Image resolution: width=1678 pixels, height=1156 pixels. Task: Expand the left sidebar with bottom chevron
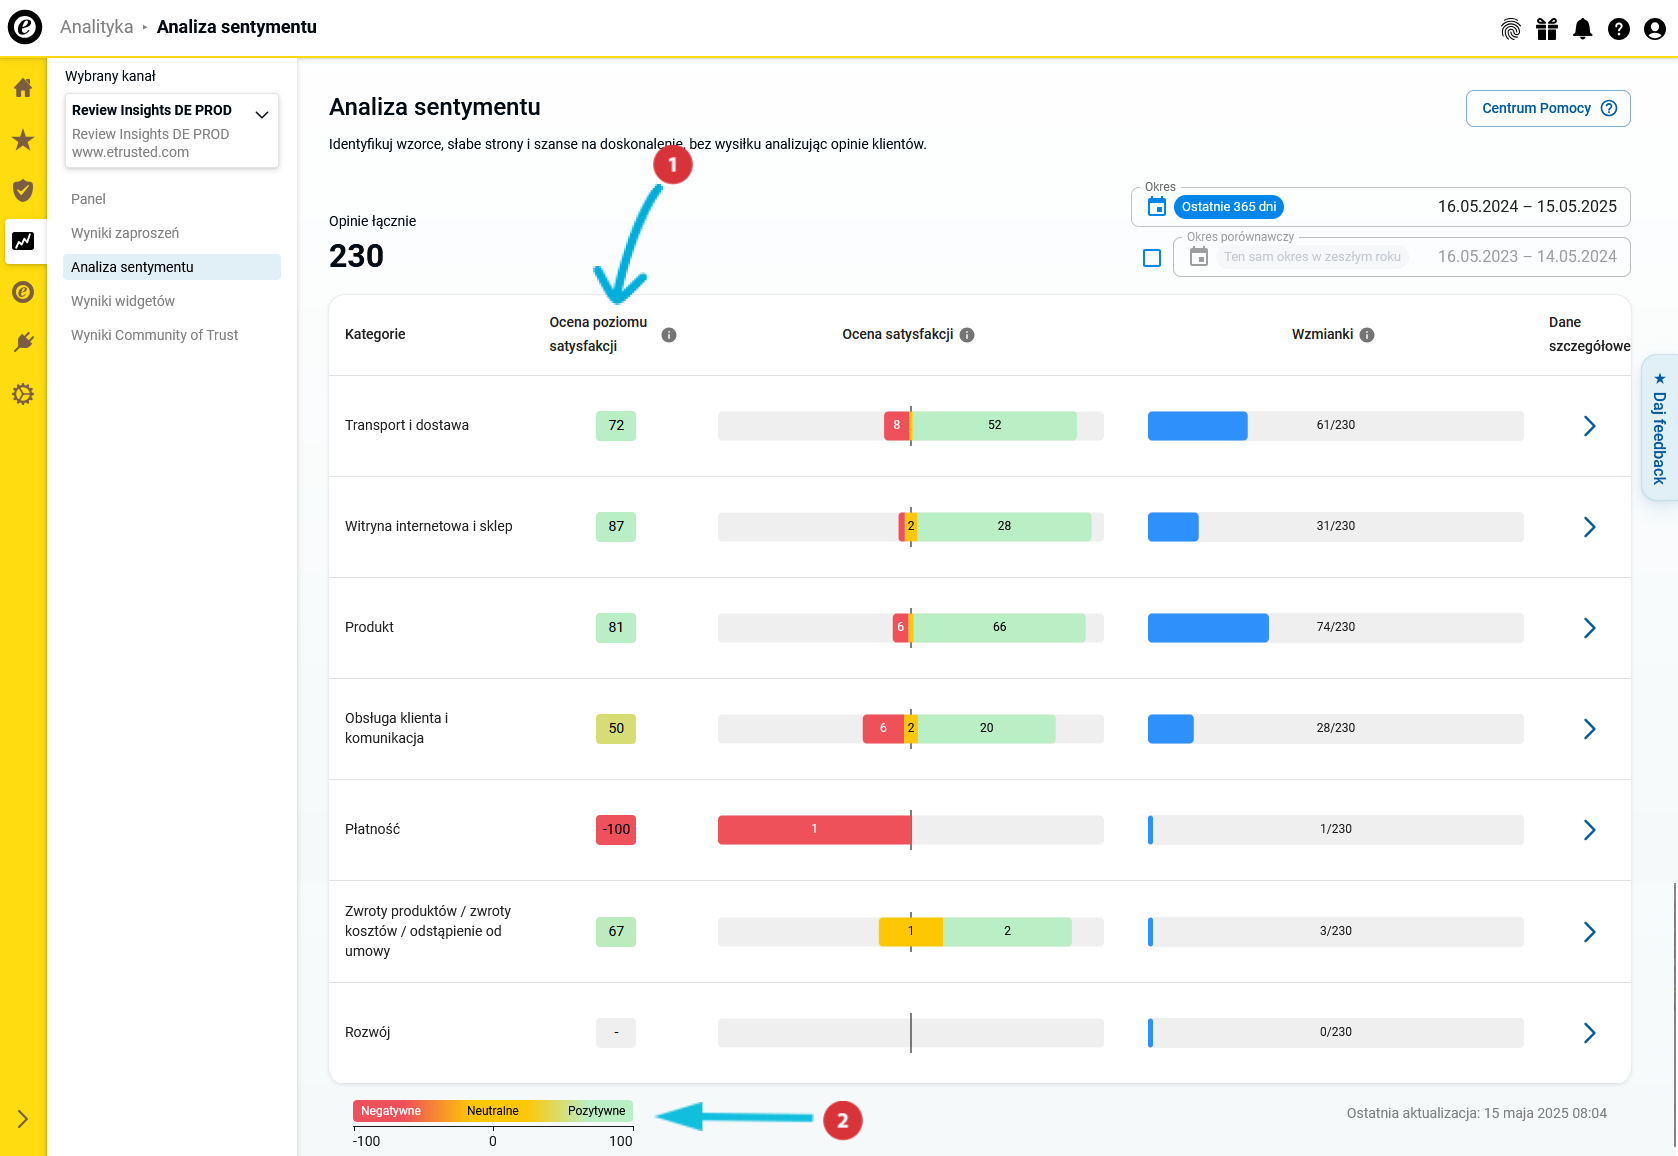point(23,1119)
